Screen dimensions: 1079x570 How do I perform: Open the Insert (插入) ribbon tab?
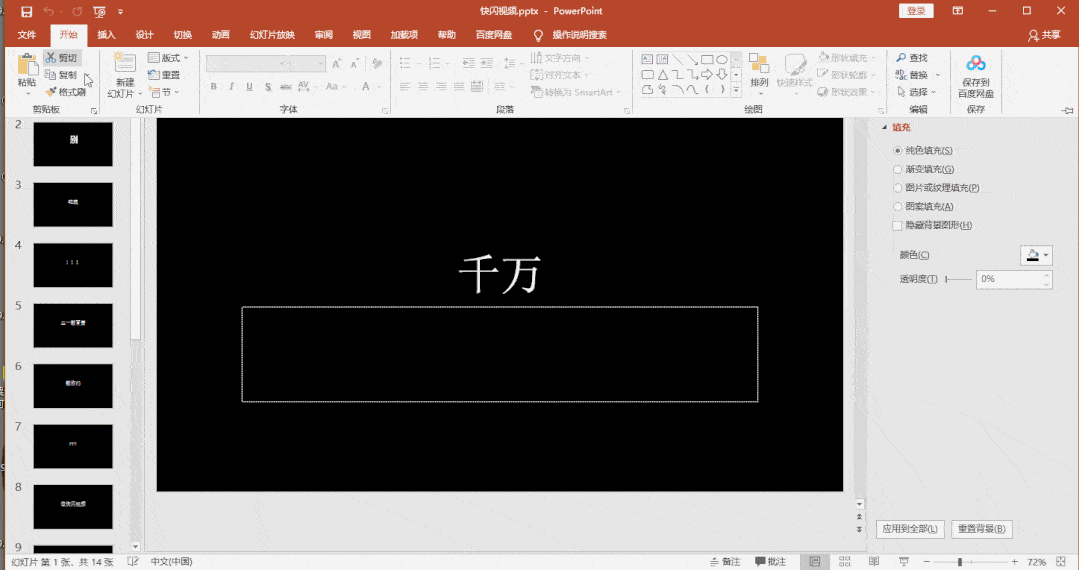[106, 35]
